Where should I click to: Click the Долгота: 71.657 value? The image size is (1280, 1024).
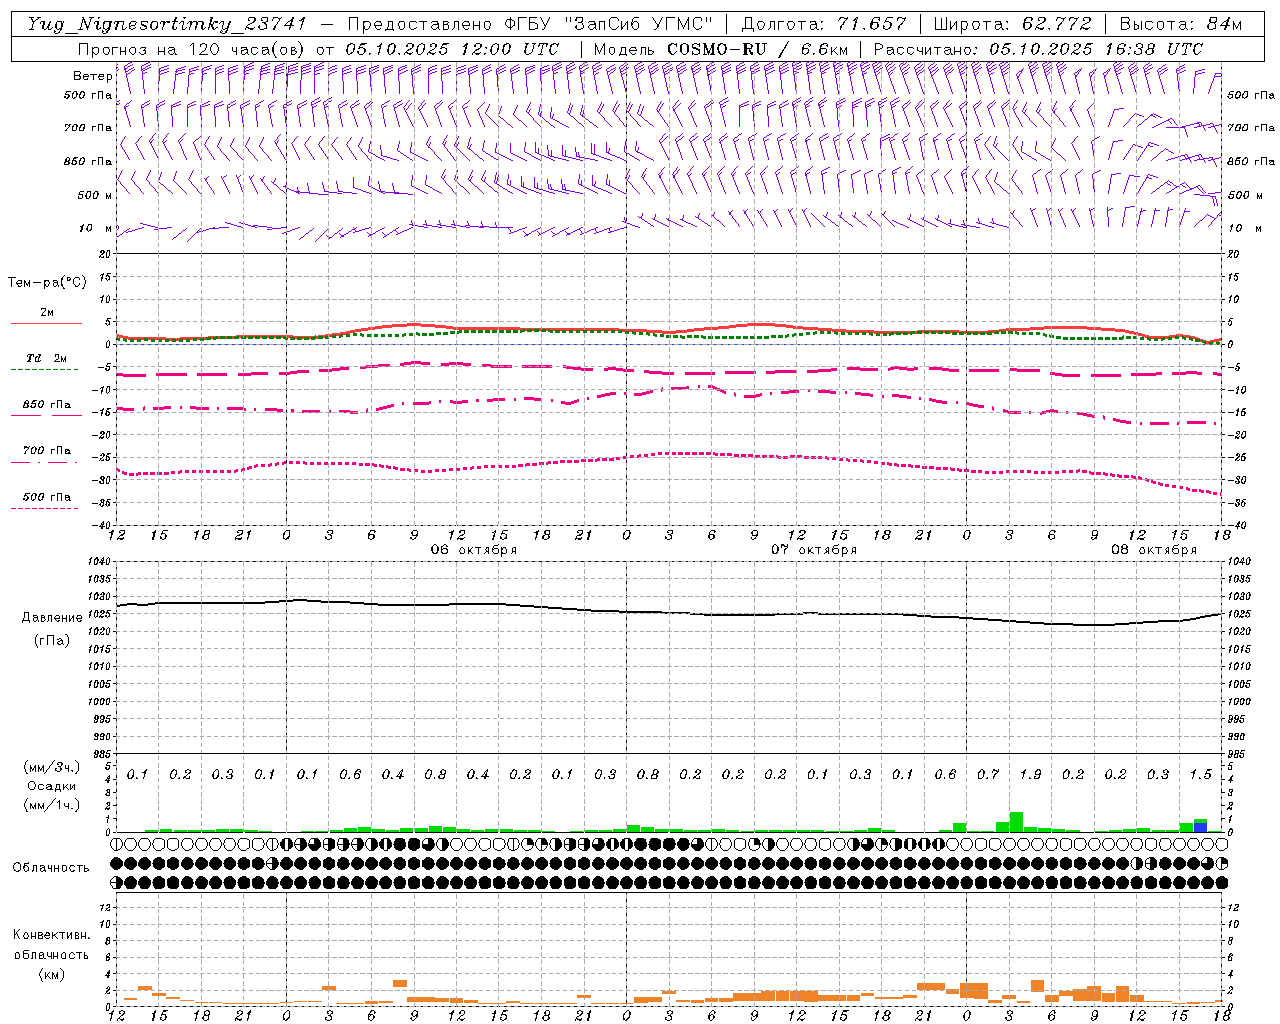pyautogui.click(x=824, y=24)
